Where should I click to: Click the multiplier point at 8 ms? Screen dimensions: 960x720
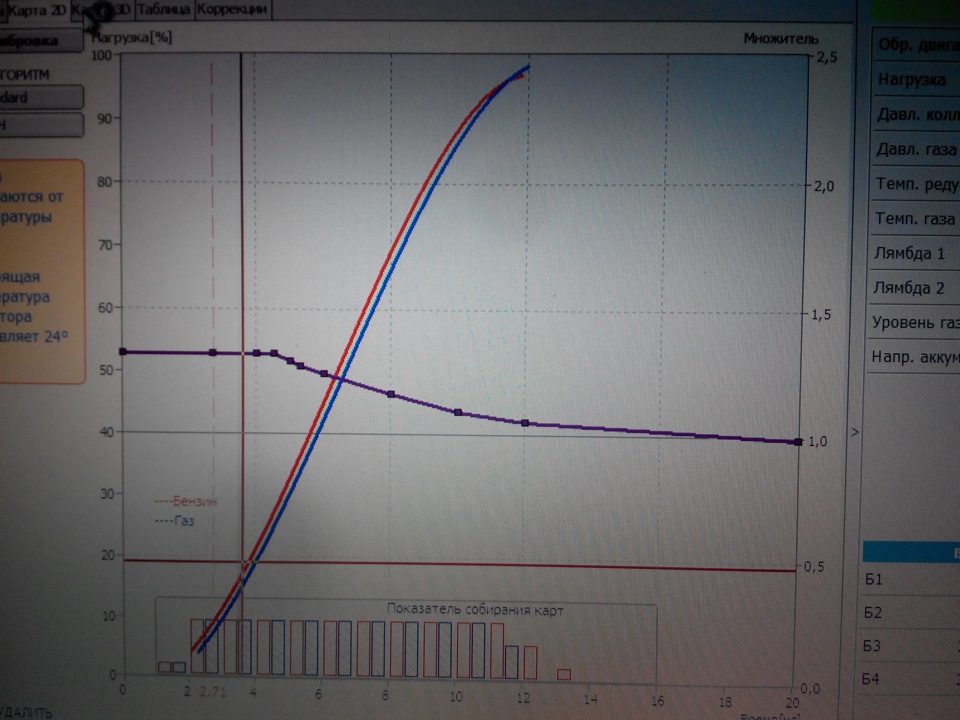tap(391, 394)
